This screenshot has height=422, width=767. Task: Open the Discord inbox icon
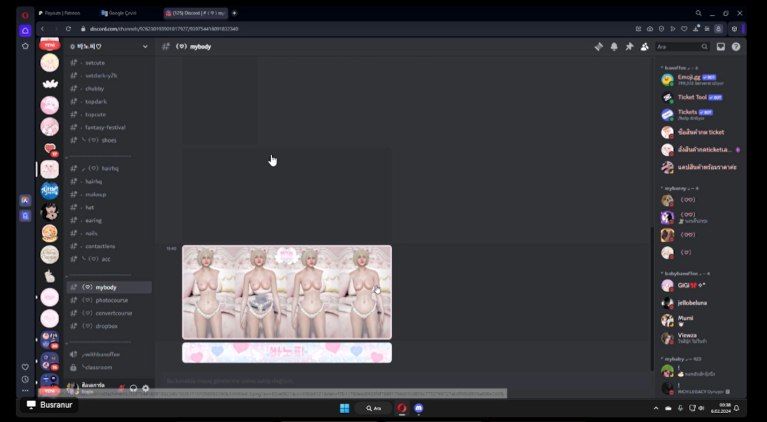click(x=721, y=47)
